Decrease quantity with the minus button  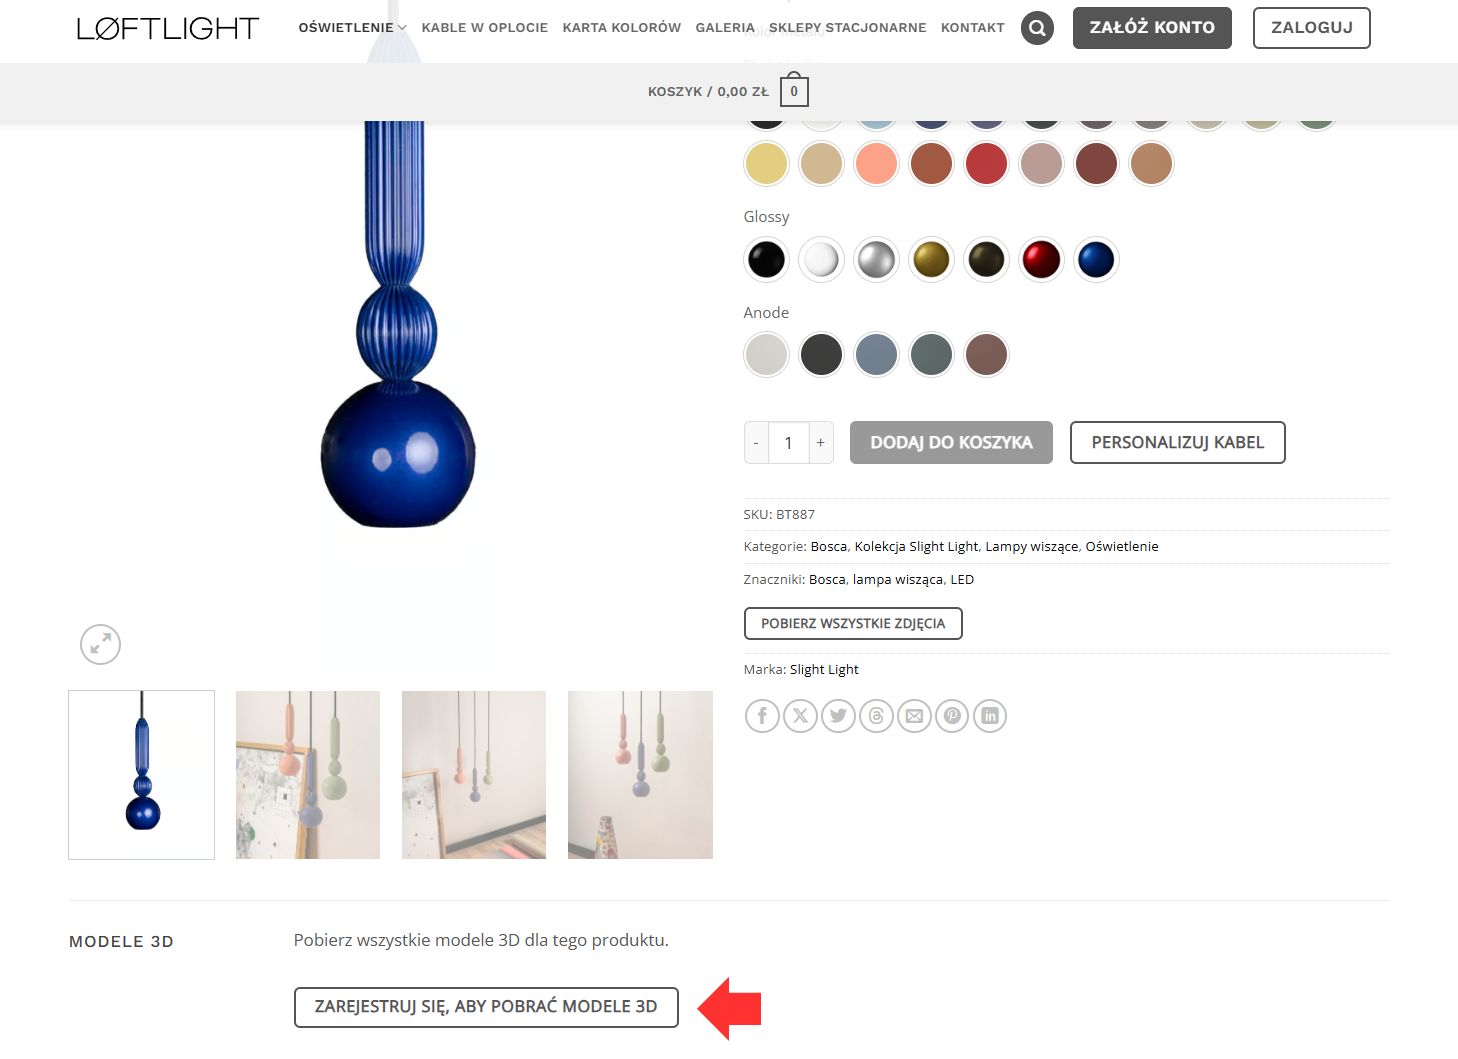pos(756,443)
